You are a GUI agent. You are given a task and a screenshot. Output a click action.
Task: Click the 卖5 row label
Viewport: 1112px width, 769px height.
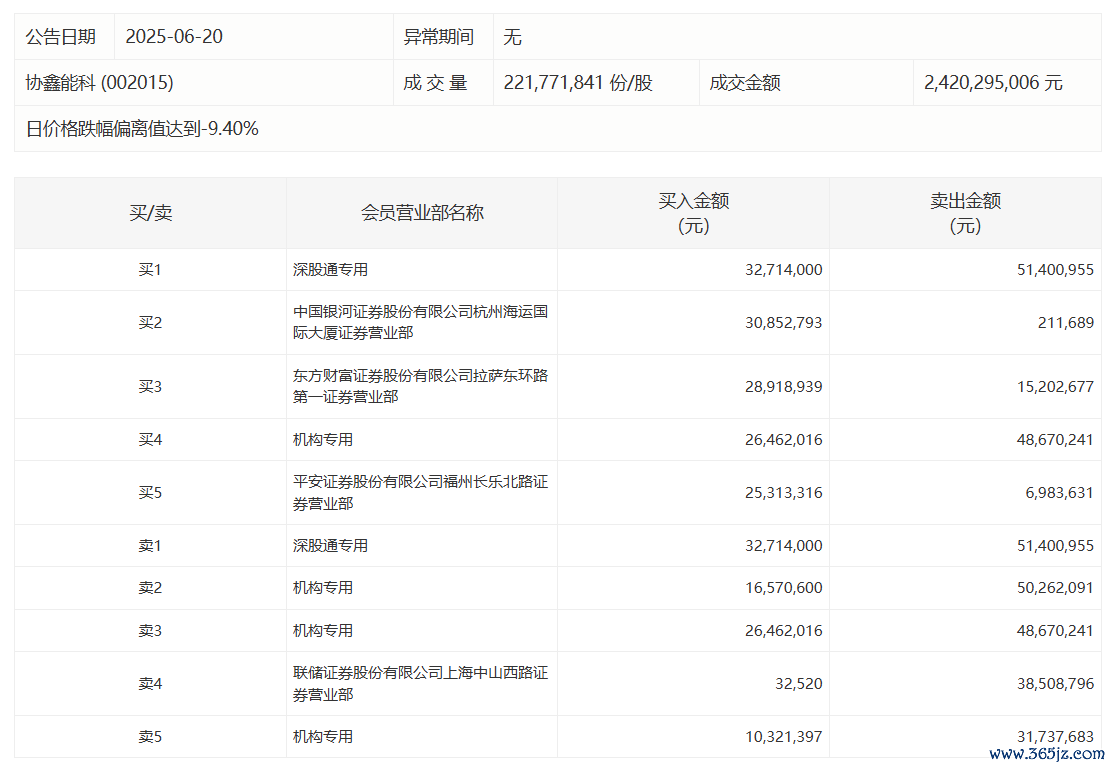[x=150, y=737]
